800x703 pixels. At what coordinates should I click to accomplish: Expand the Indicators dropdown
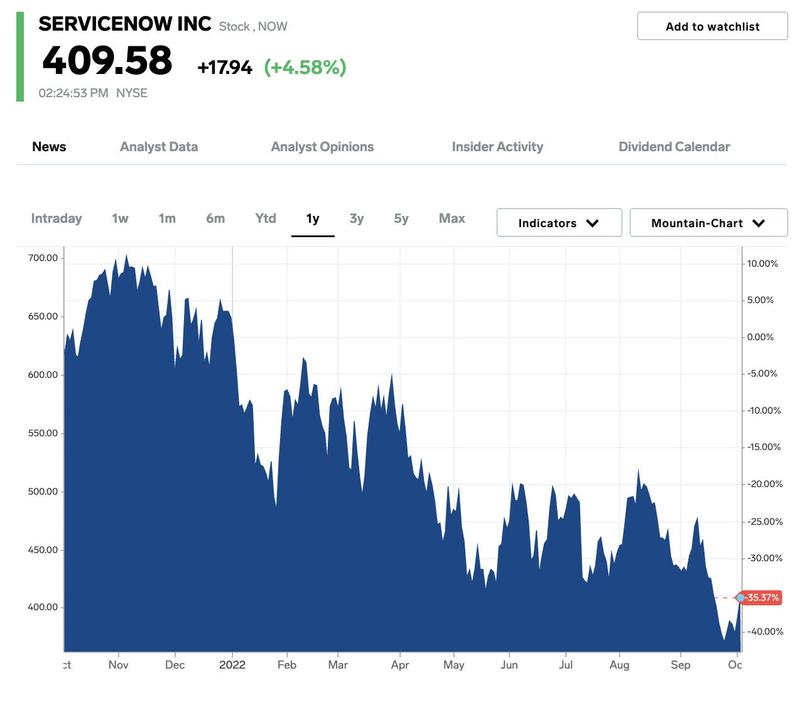[559, 222]
